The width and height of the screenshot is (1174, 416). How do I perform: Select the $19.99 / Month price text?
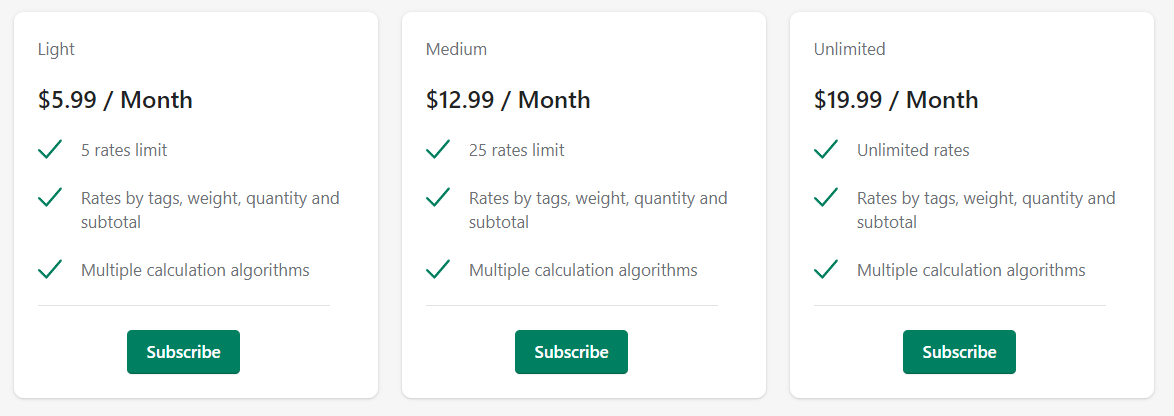pos(896,100)
